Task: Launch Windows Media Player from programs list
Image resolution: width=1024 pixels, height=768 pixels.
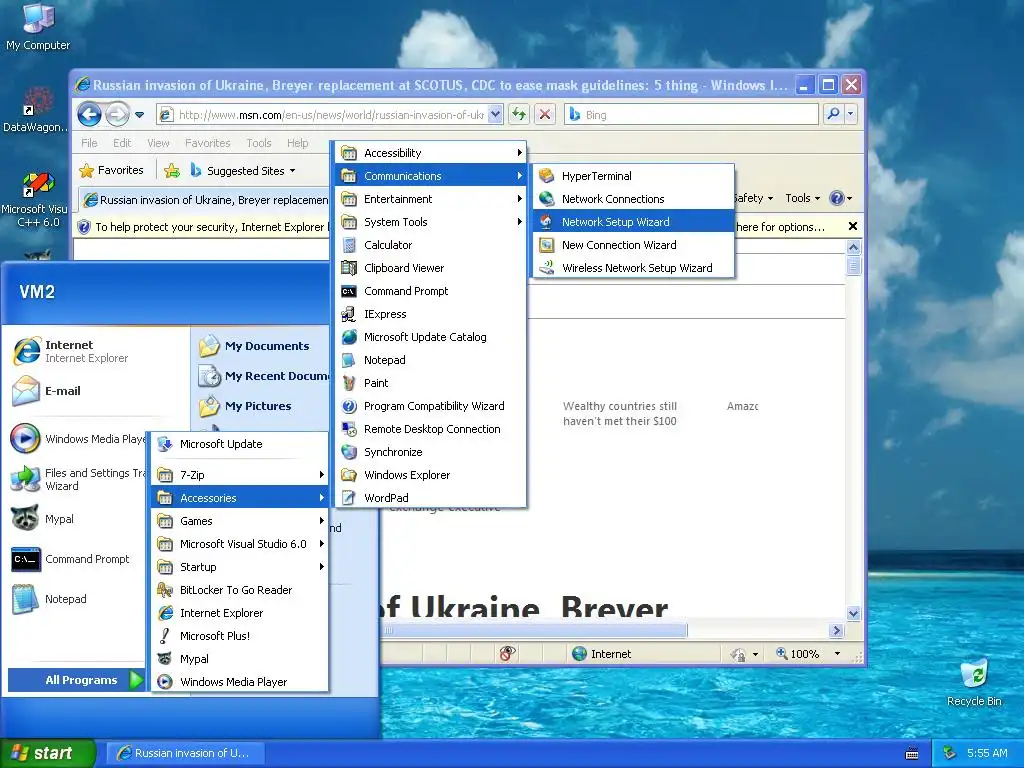Action: pyautogui.click(x=240, y=682)
